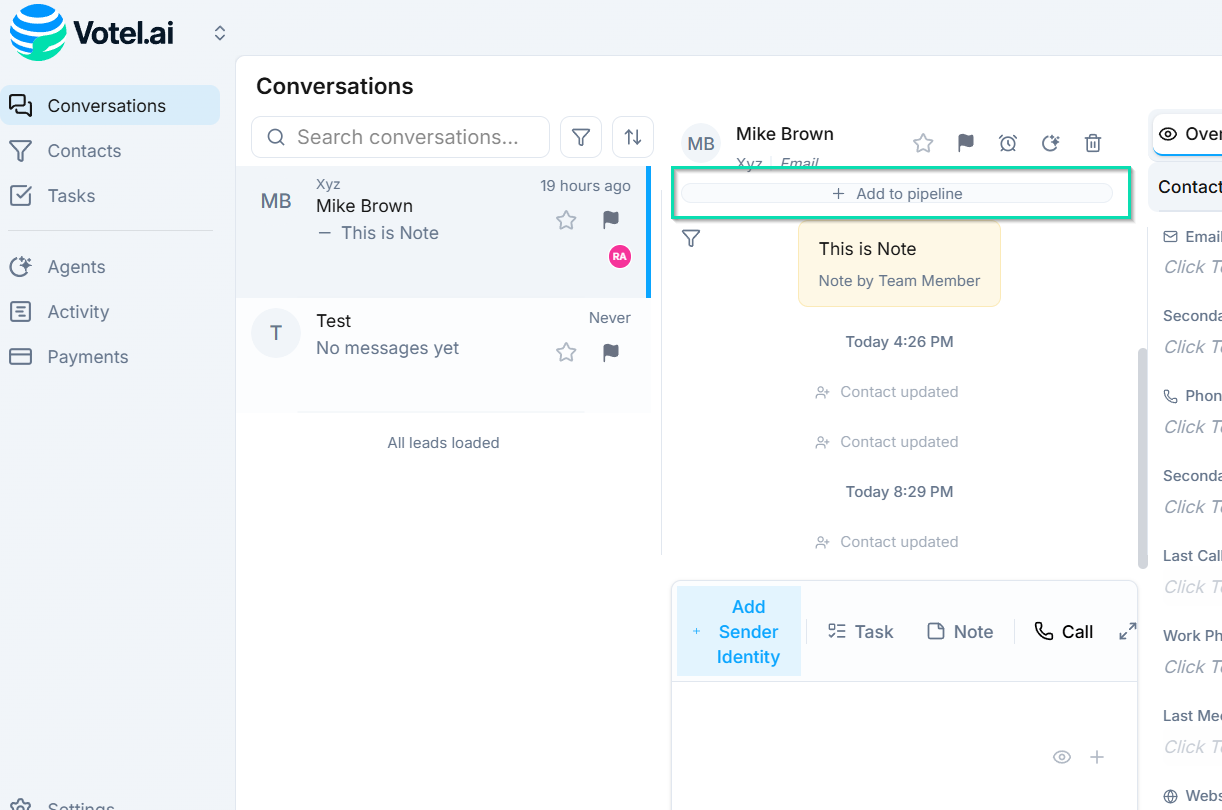Click the Call phone button
The height and width of the screenshot is (810, 1222).
pos(1063,631)
